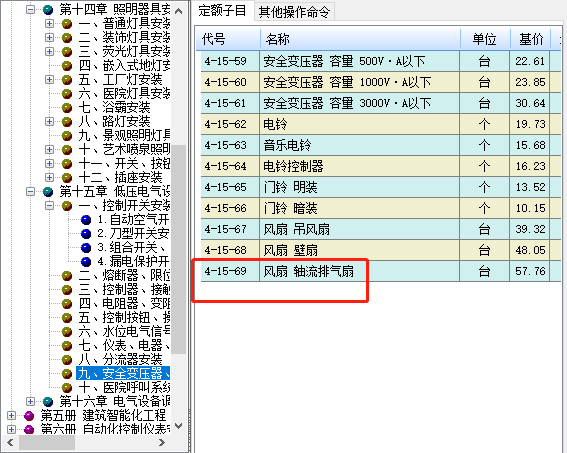Click the icon beside 十、医院呼叫系统
Screen dimensions: 567x453
(67, 388)
